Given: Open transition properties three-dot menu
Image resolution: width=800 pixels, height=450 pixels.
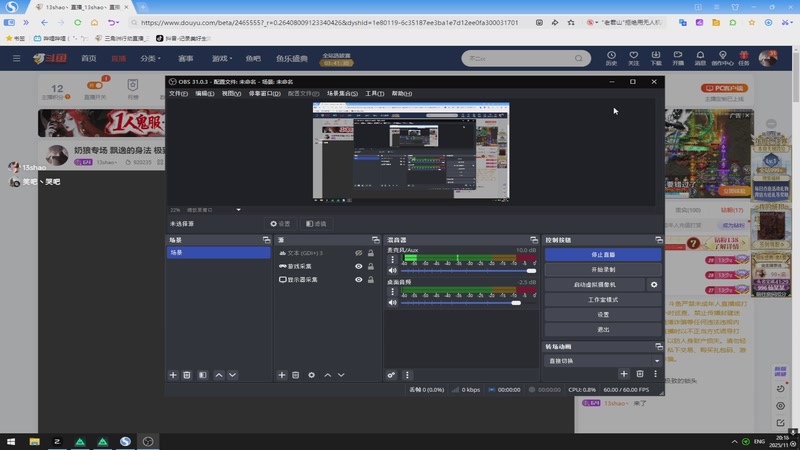Looking at the screenshot, I should 655,374.
